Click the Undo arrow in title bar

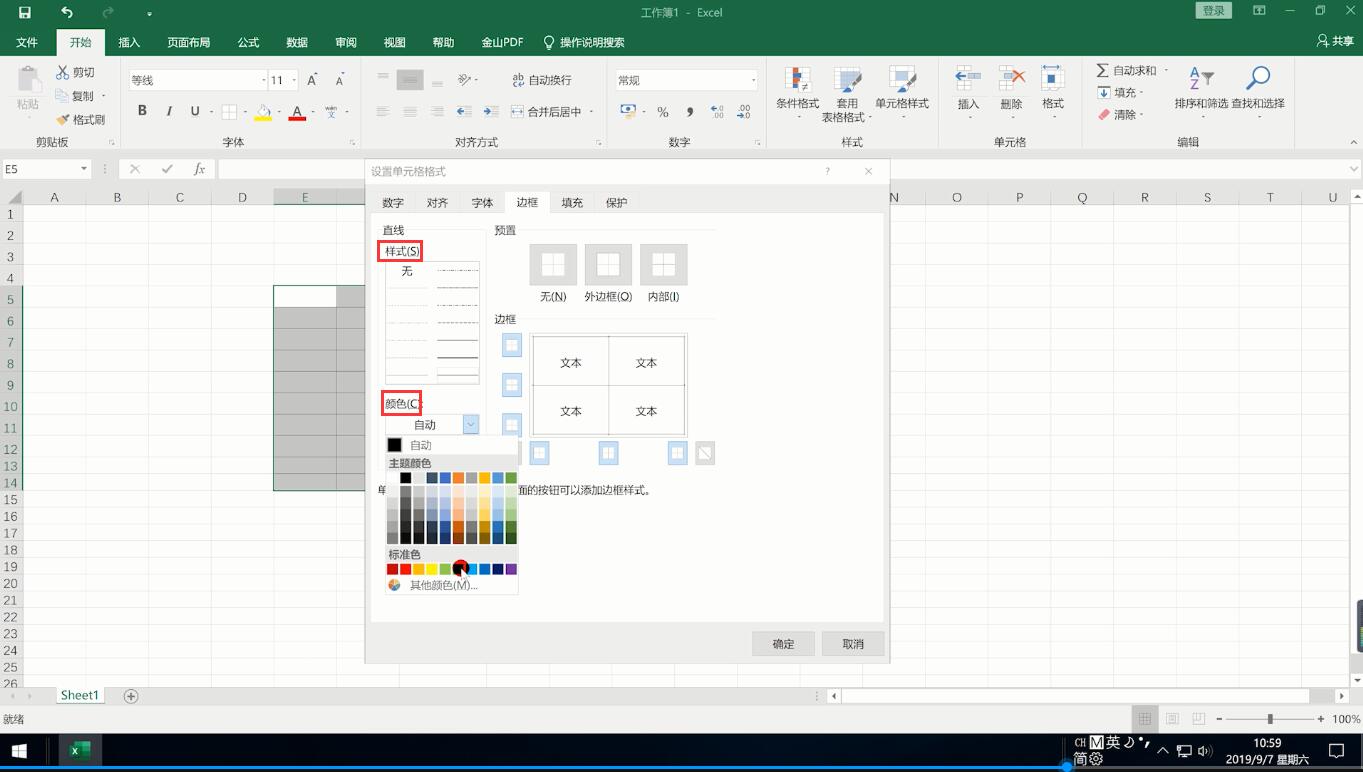[x=66, y=13]
